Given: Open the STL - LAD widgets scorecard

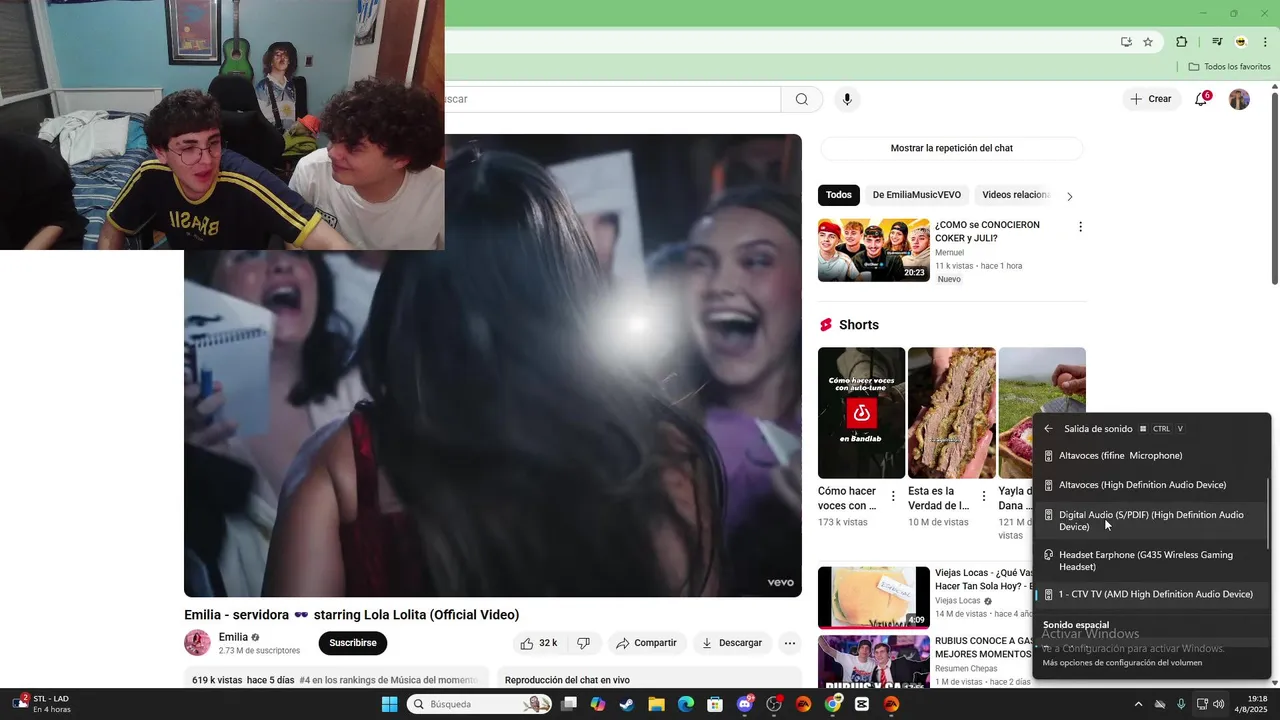Looking at the screenshot, I should (42, 704).
